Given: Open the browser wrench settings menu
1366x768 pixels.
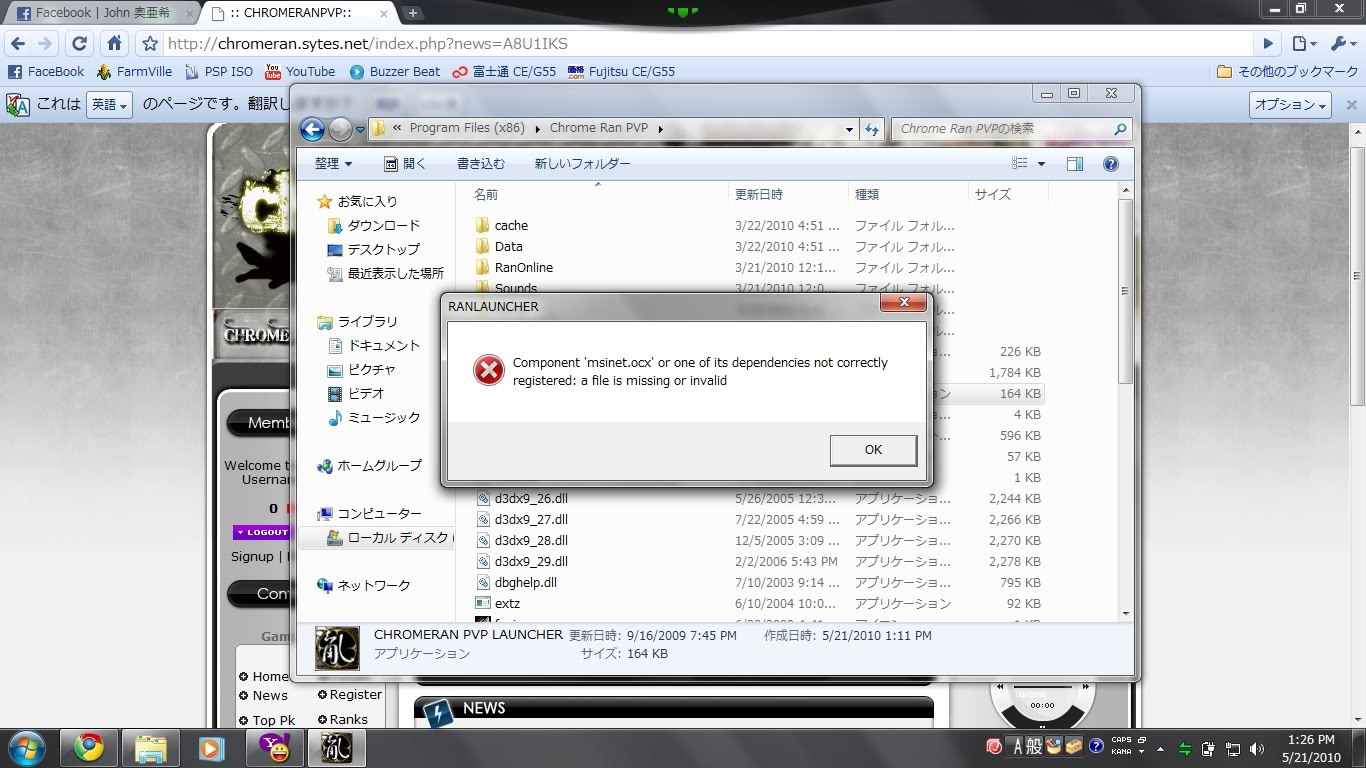Looking at the screenshot, I should coord(1342,44).
